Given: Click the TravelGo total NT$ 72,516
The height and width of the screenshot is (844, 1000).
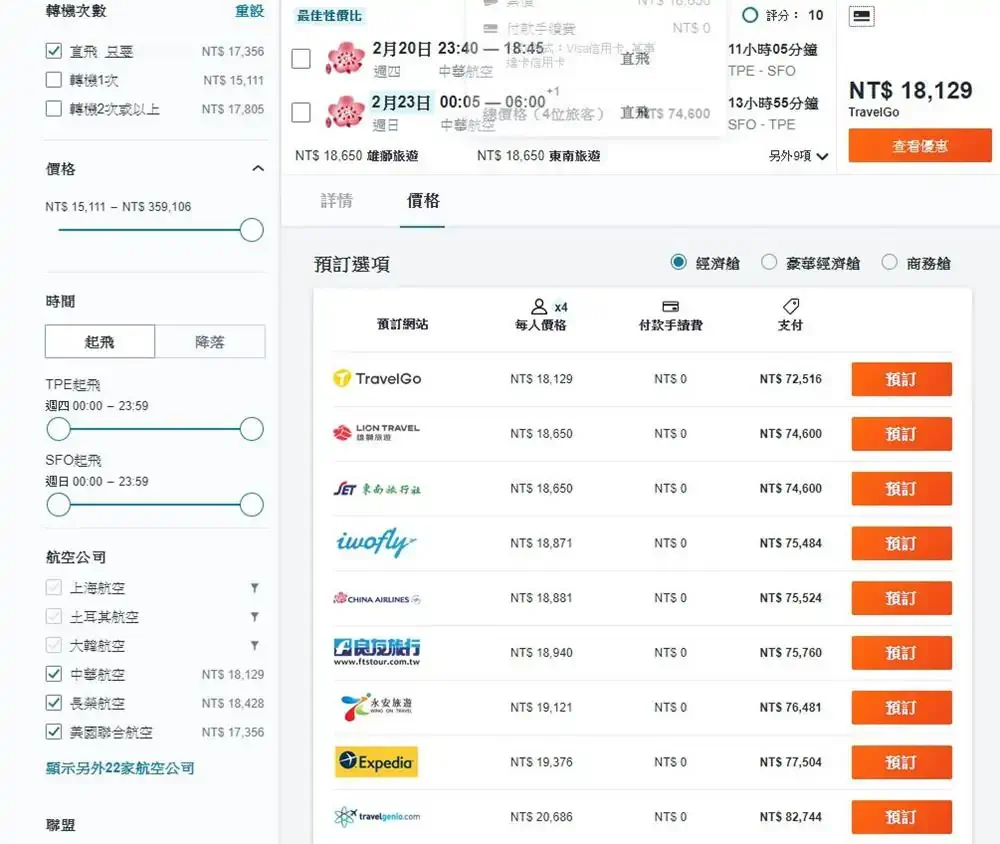Looking at the screenshot, I should [790, 379].
